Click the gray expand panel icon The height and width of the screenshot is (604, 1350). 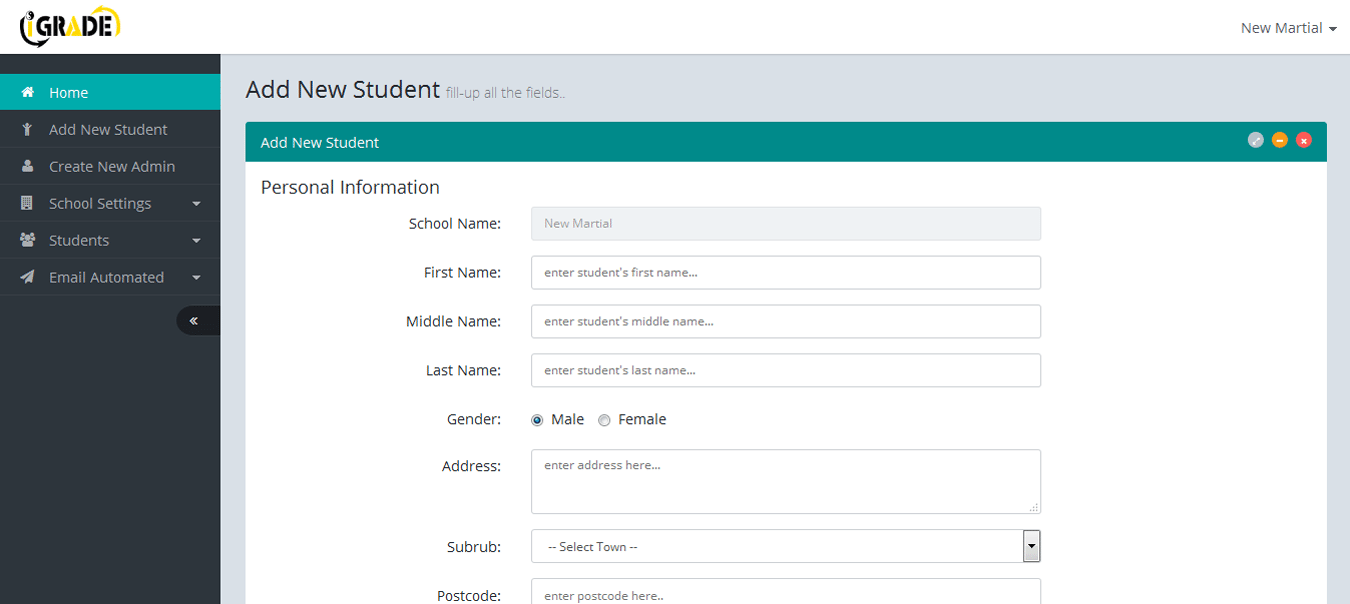pyautogui.click(x=1256, y=141)
